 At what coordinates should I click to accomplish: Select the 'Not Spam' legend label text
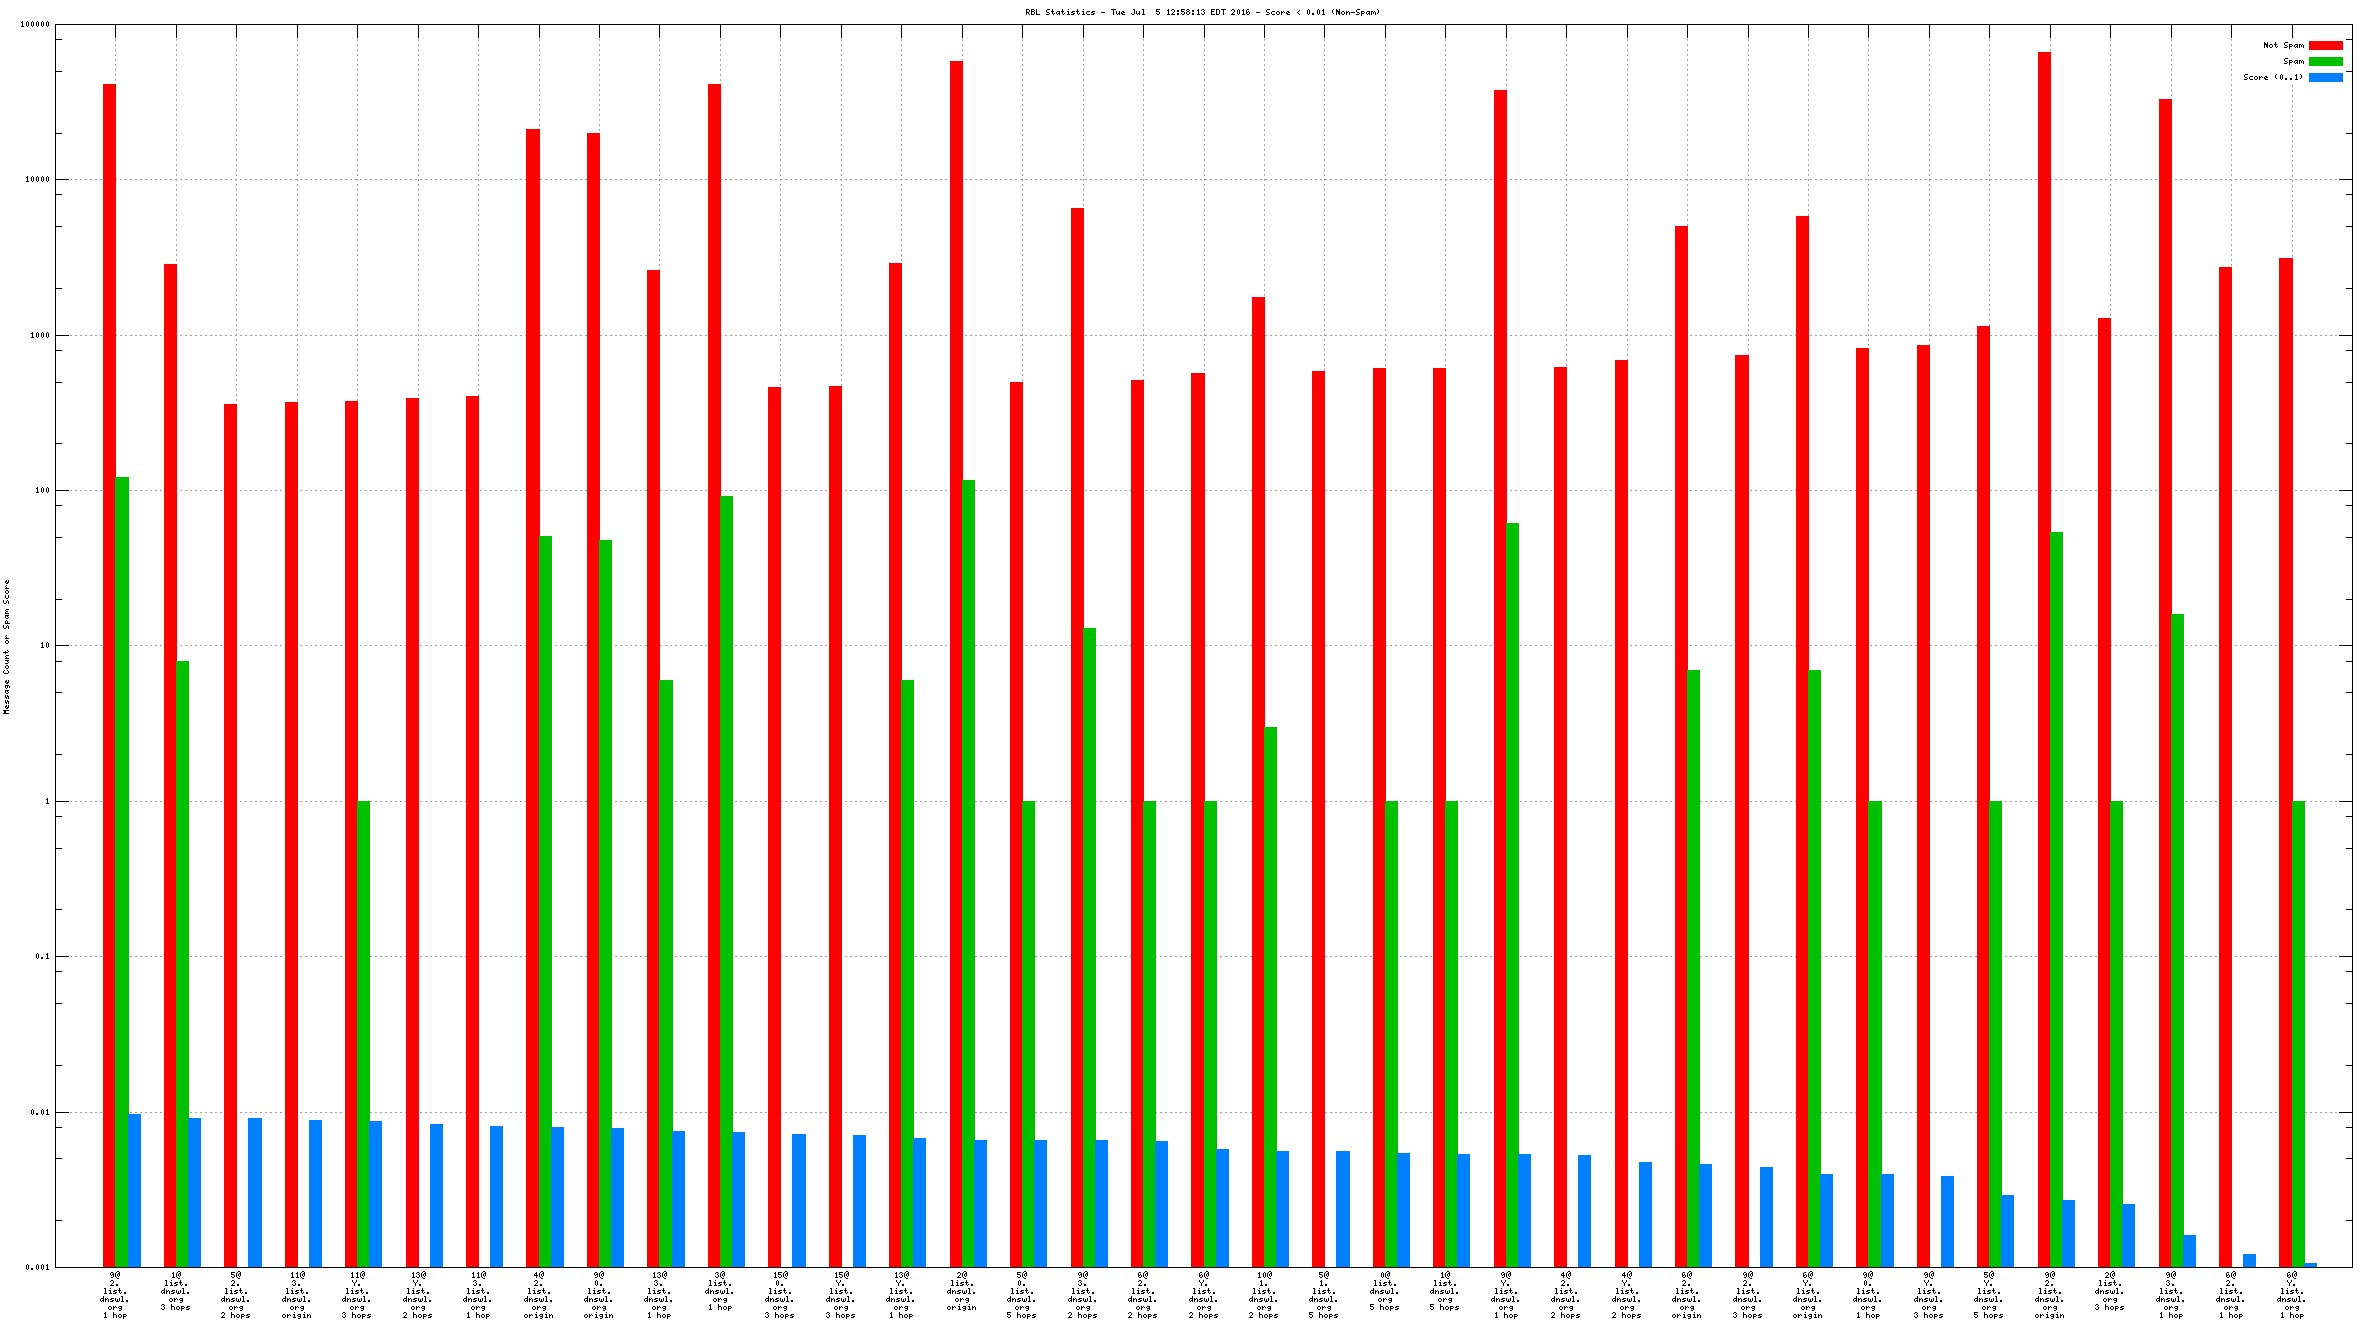tap(2283, 45)
